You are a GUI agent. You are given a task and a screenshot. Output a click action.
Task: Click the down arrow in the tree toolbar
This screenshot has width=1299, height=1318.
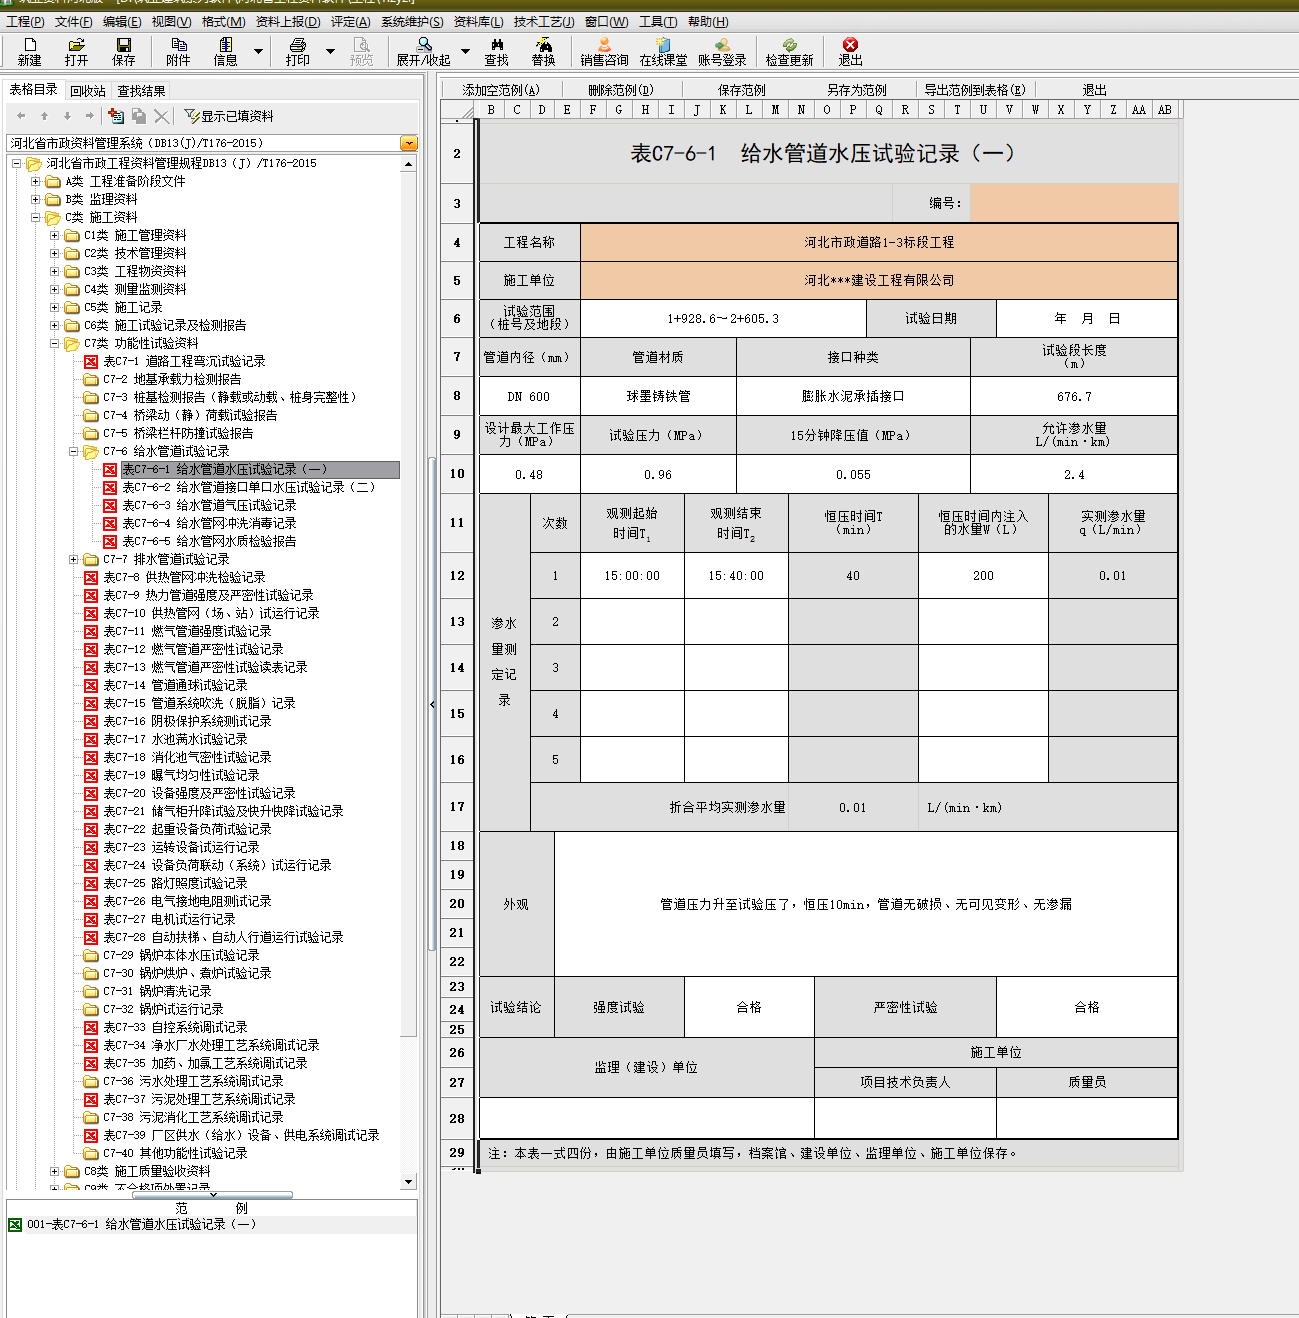[x=67, y=116]
